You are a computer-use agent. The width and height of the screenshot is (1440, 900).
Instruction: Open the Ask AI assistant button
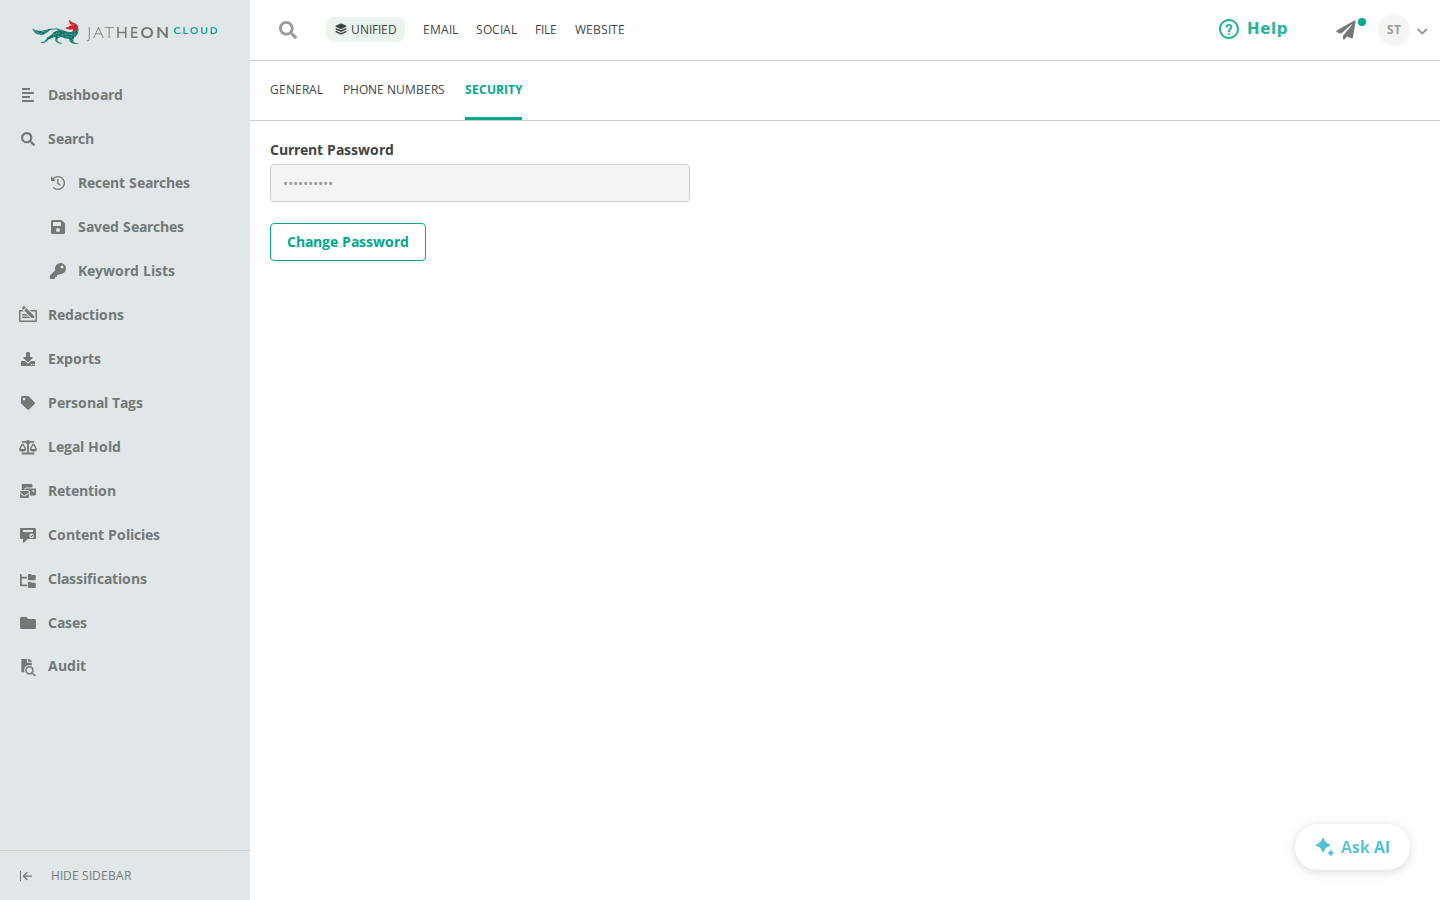pyautogui.click(x=1352, y=847)
